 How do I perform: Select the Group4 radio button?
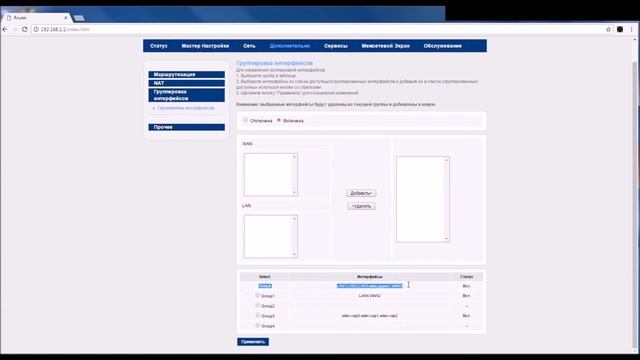(258, 325)
